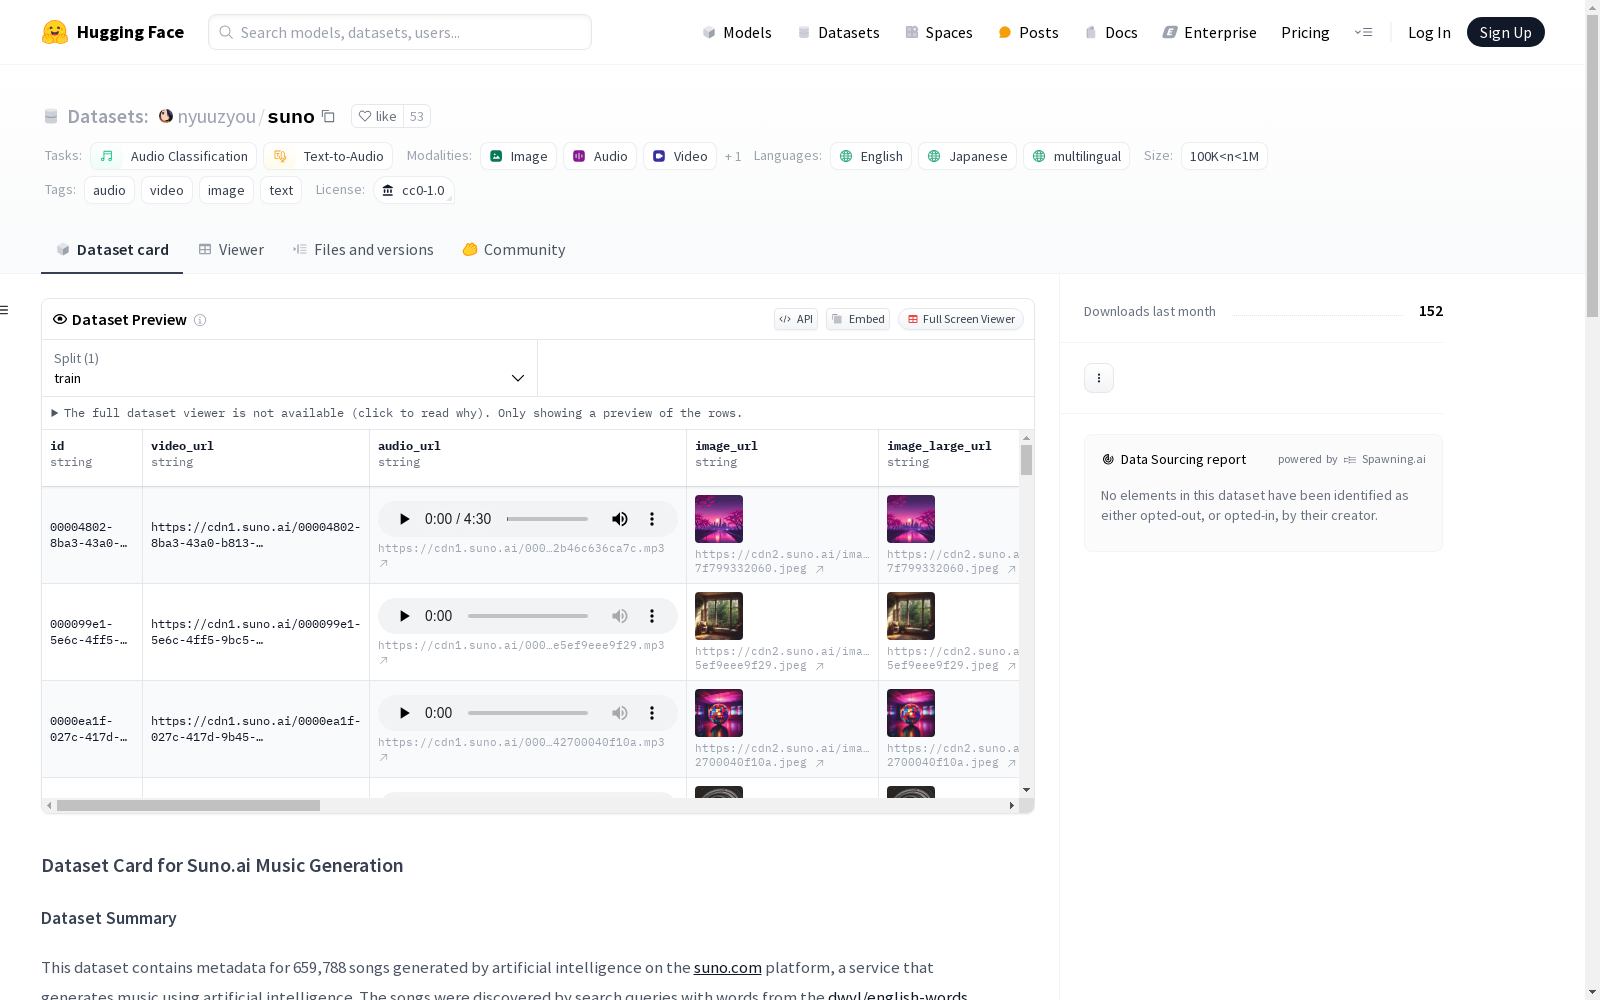Open the Split train dropdown
This screenshot has width=1600, height=1000.
point(289,368)
